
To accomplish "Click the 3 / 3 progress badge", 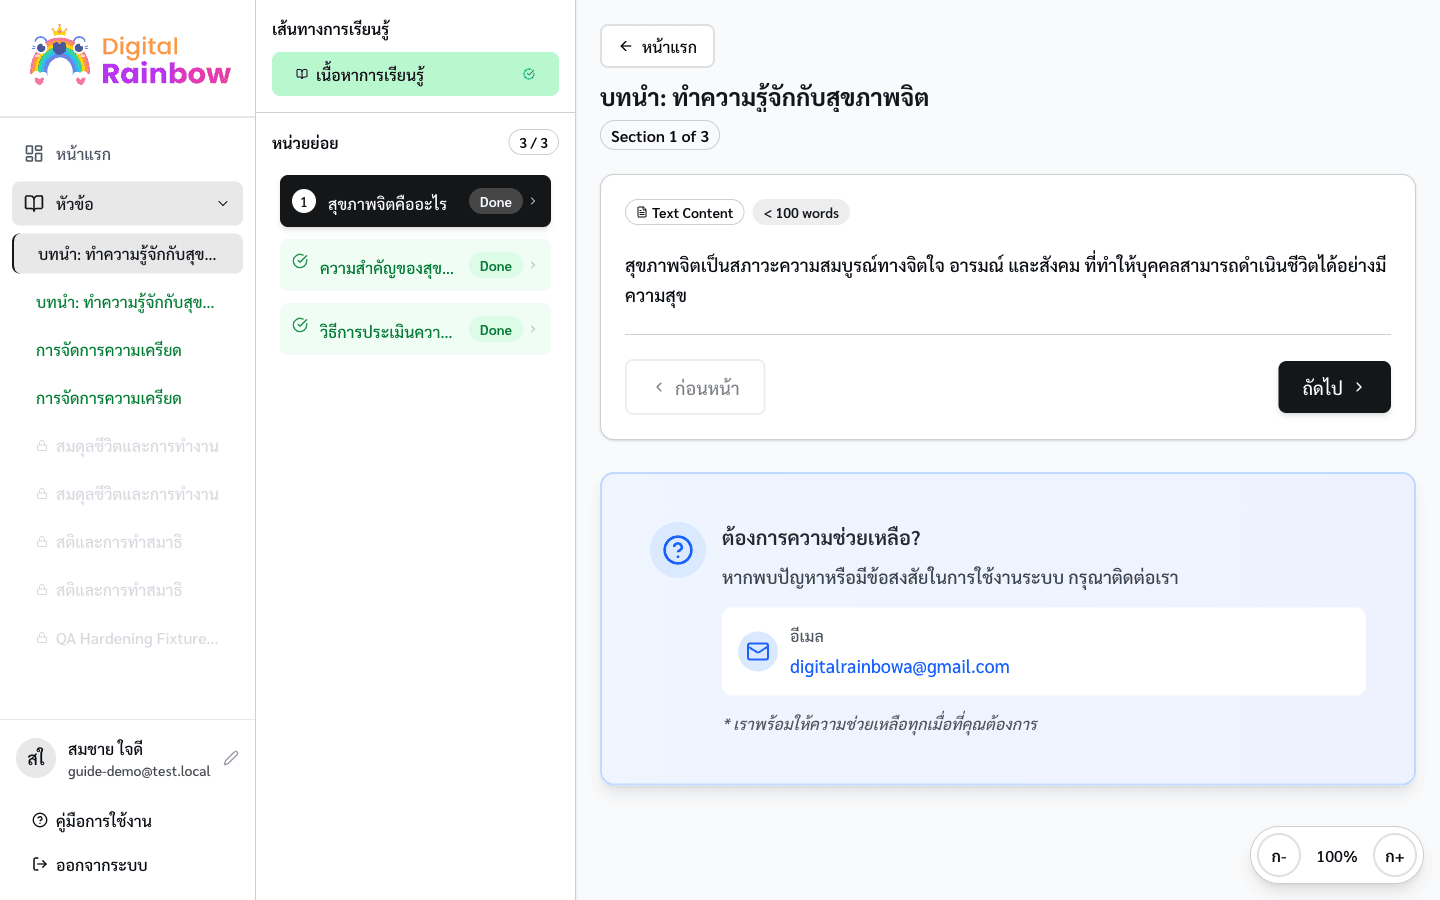I will [534, 142].
